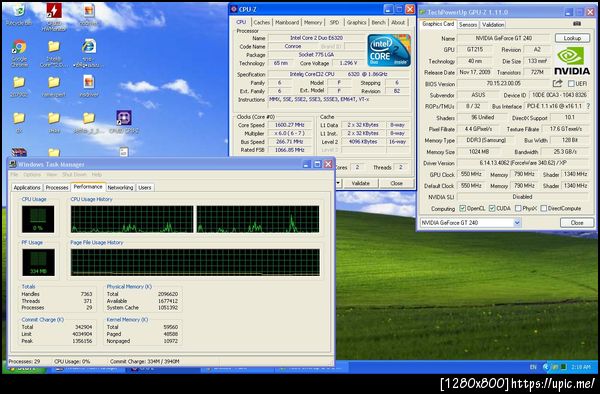
Task: Open the Users tab in Task Manager
Action: point(145,187)
